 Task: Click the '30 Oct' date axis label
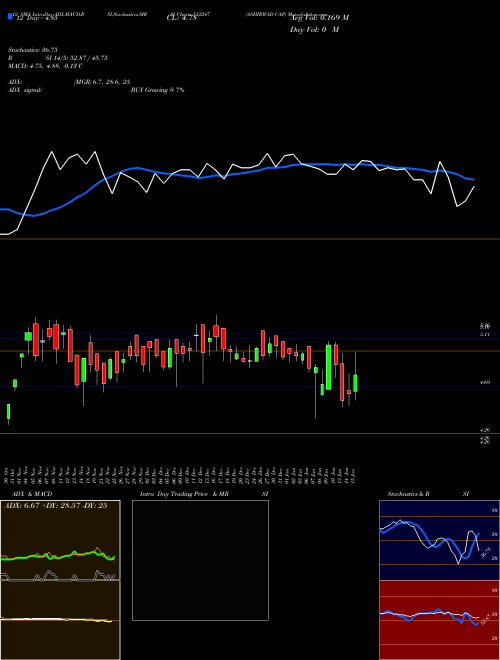[8, 475]
